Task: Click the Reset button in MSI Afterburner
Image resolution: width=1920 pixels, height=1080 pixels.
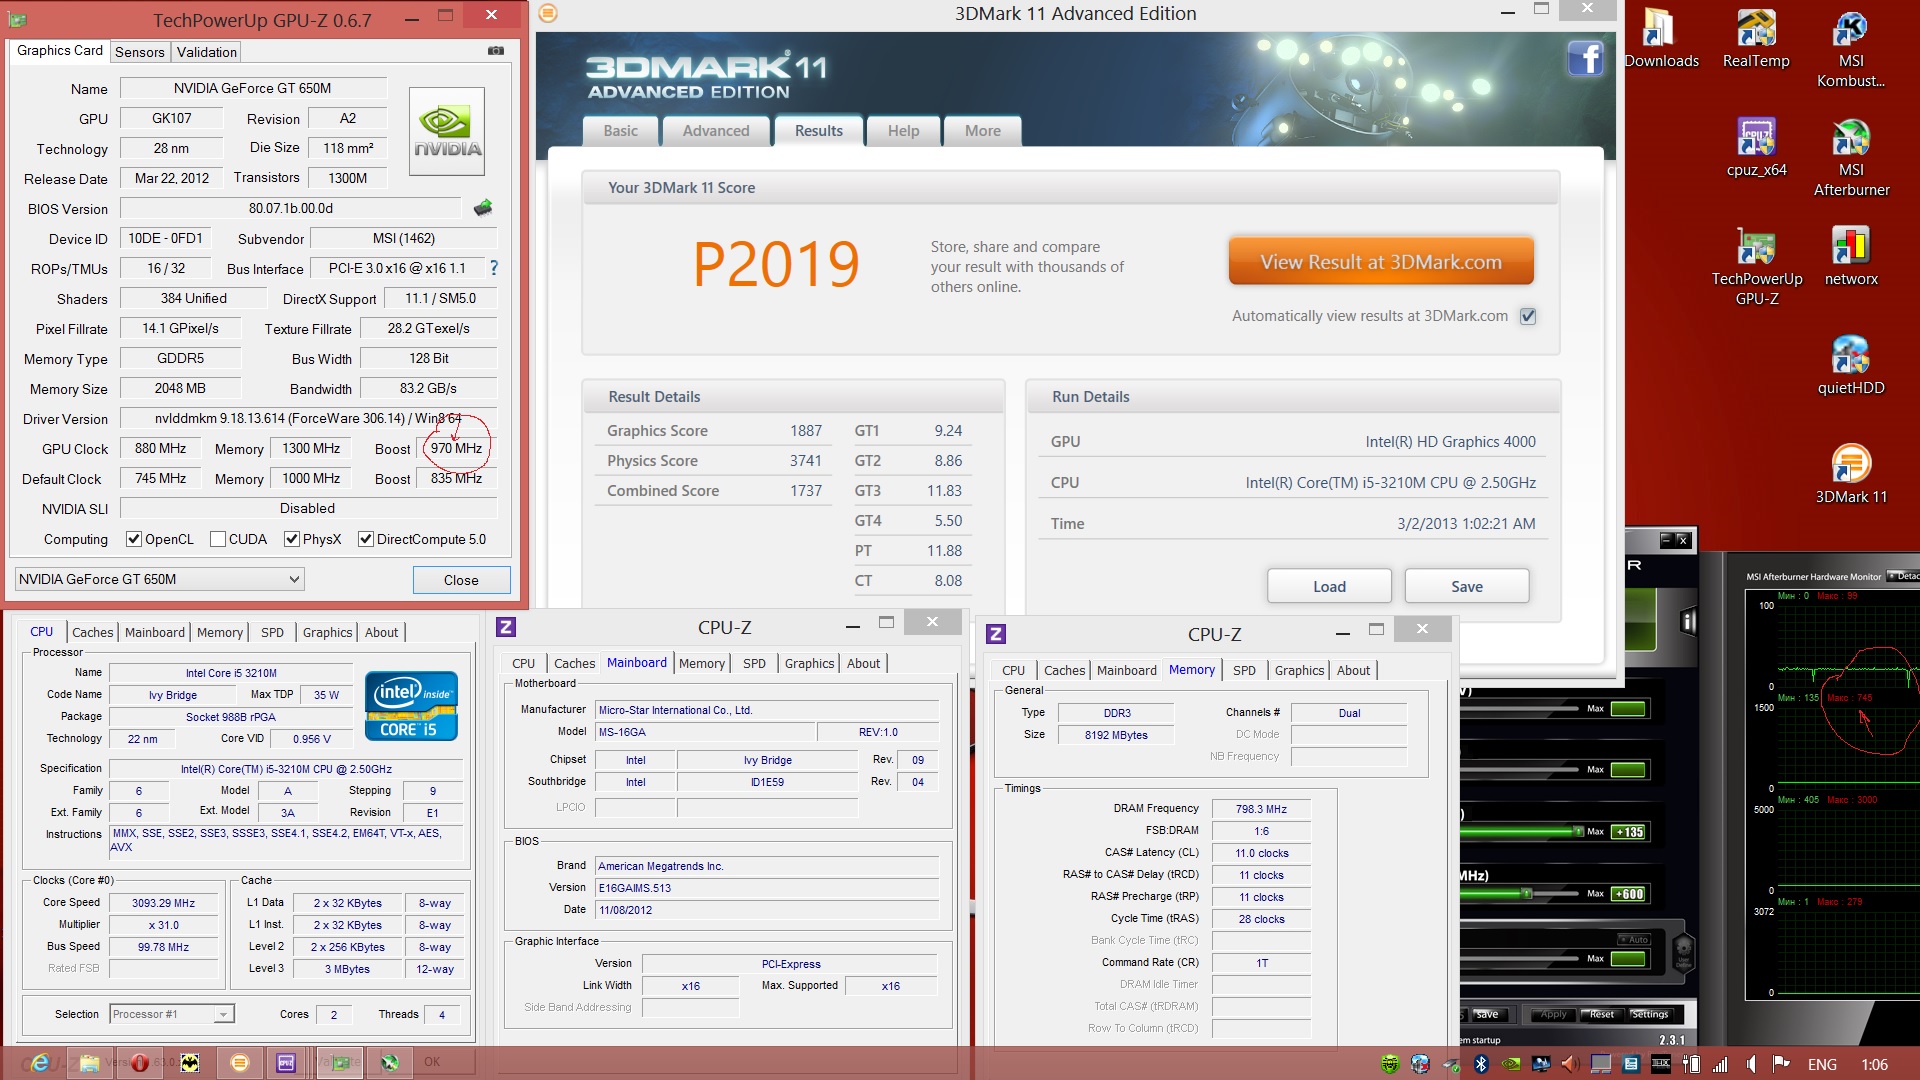Action: pos(1602,1014)
